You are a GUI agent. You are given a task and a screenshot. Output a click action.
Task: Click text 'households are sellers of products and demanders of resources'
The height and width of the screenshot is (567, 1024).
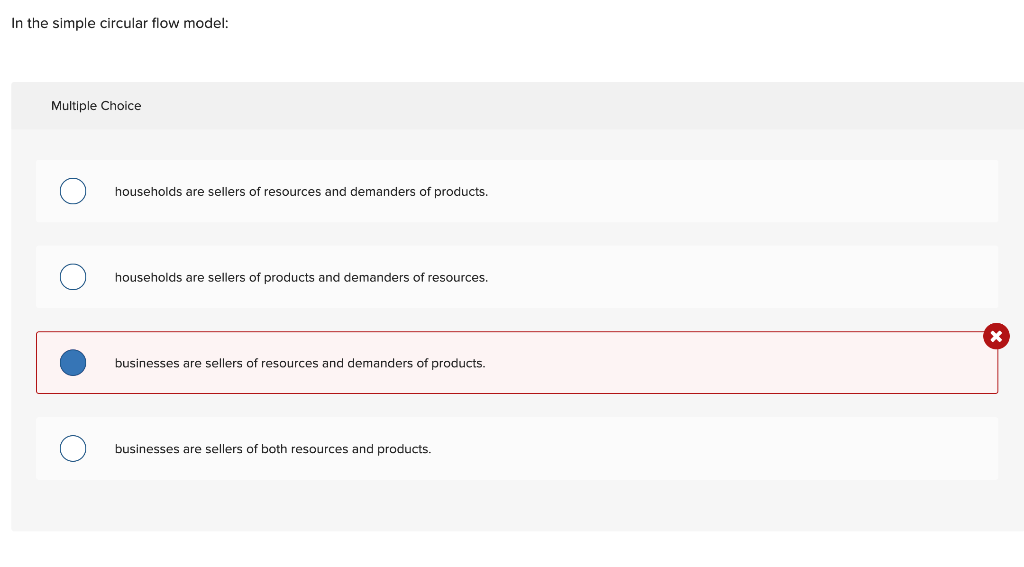[301, 277]
